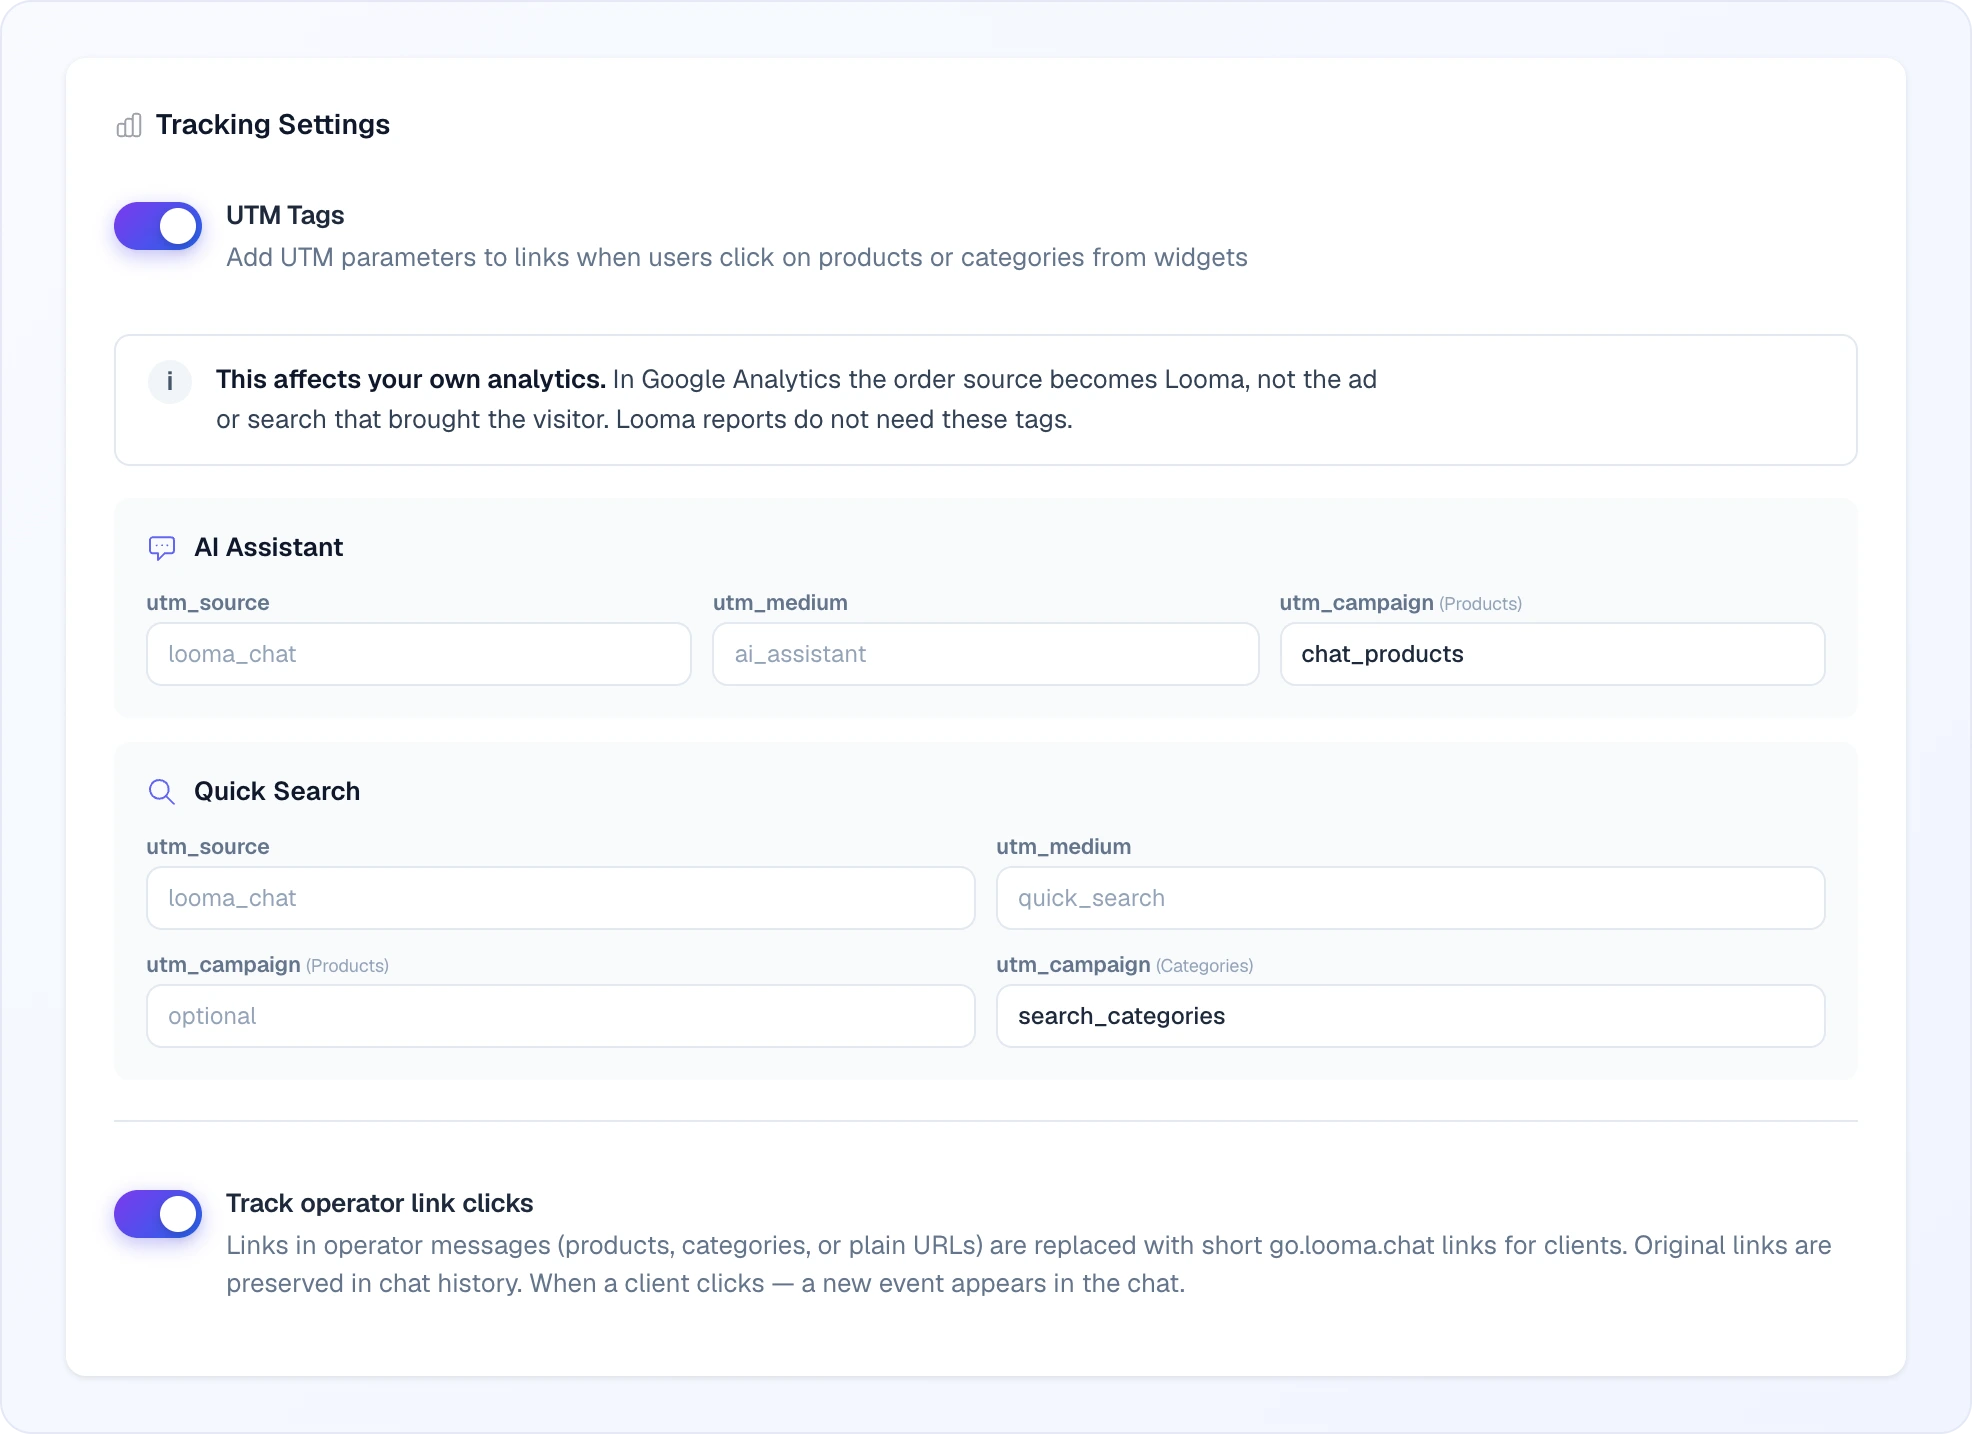This screenshot has height=1434, width=1972.
Task: Click the utm_campaign (Products) label under Quick Search
Action: tap(268, 965)
